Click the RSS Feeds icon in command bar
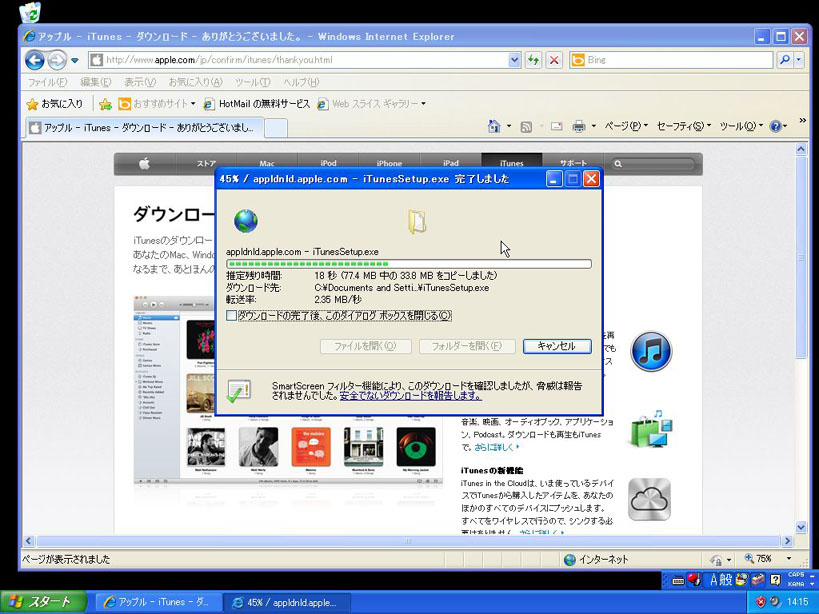Screen dimensions: 819x614 pyautogui.click(x=526, y=126)
